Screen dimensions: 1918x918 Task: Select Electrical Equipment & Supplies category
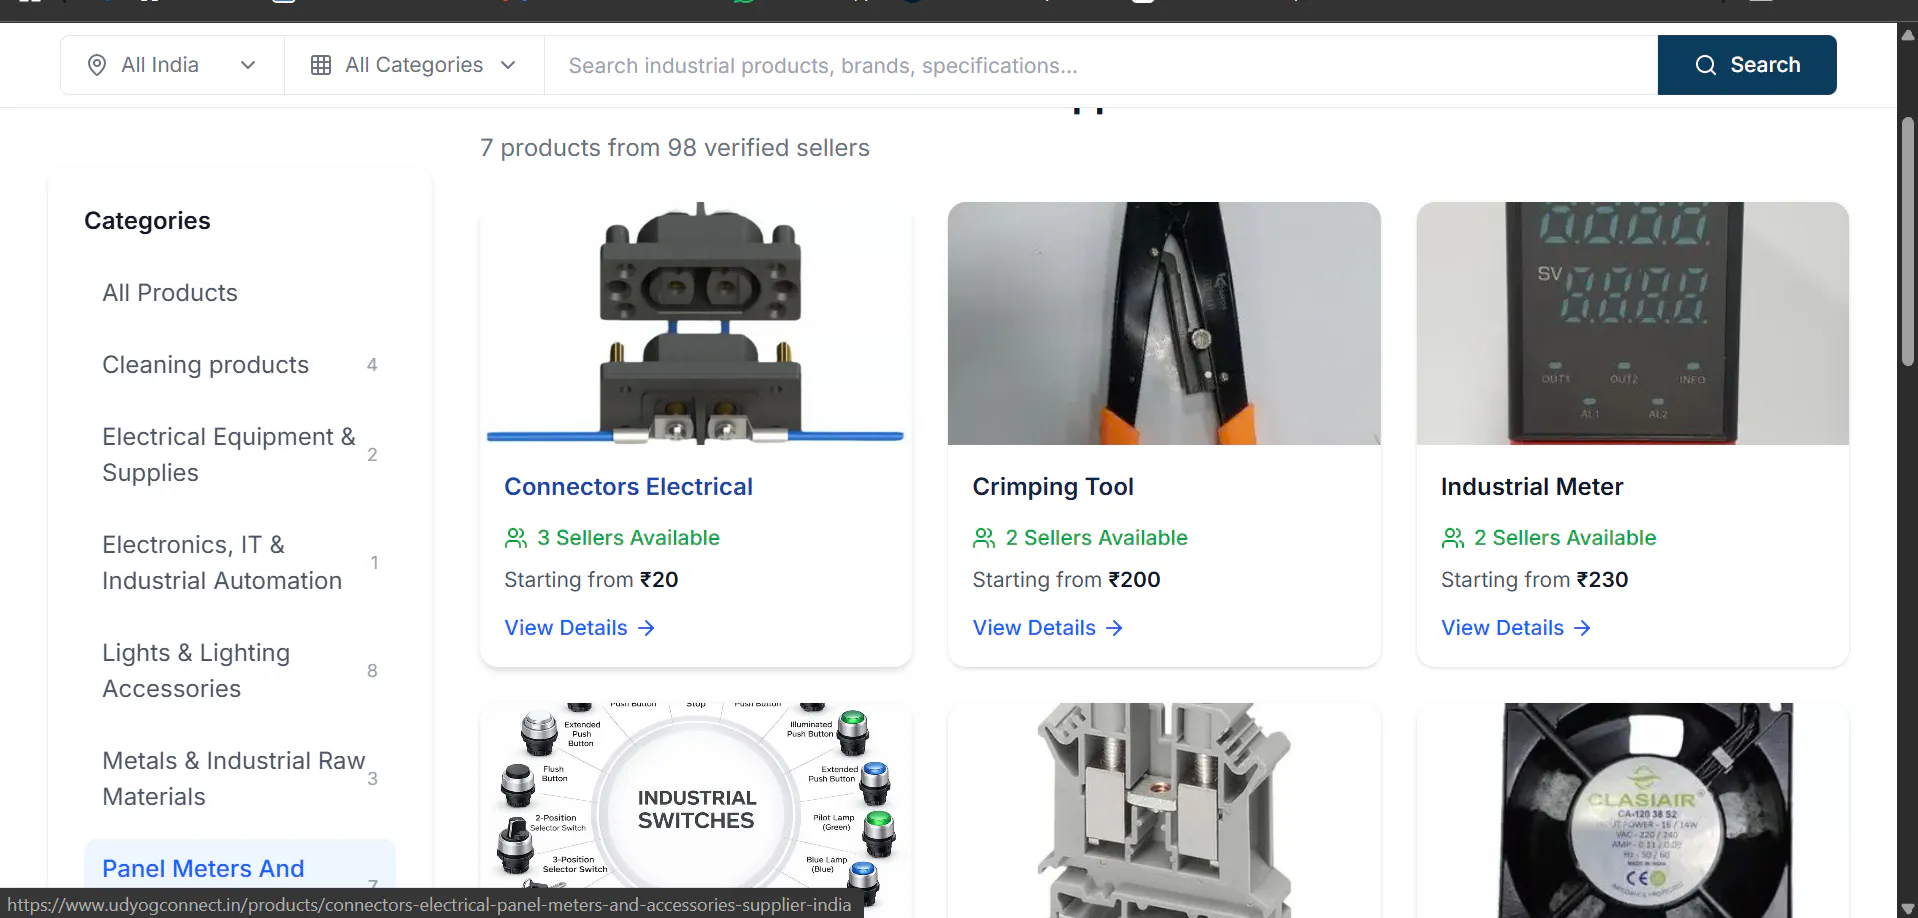240,455
